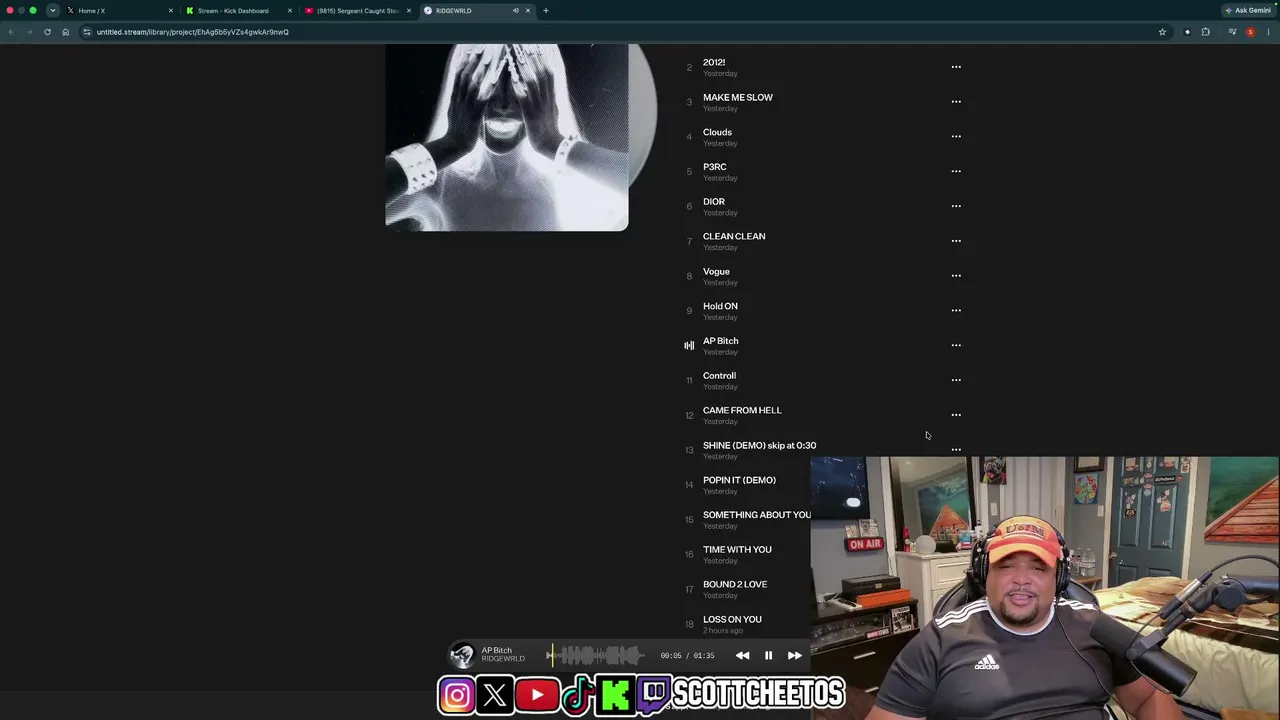The width and height of the screenshot is (1280, 720).
Task: Play the track CAME FROM HELL
Action: [742, 410]
